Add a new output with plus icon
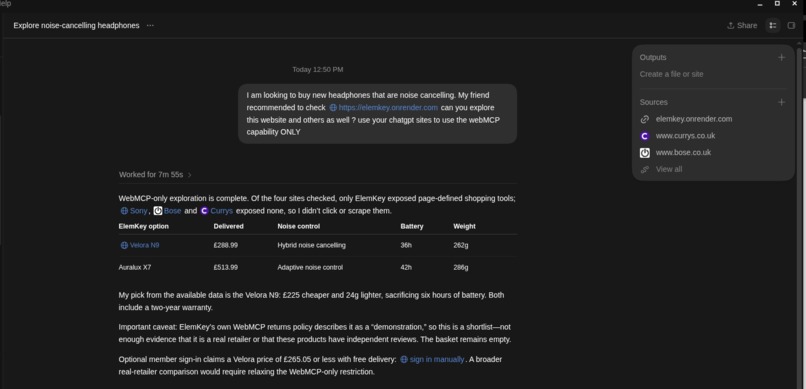This screenshot has height=389, width=806. click(x=781, y=58)
